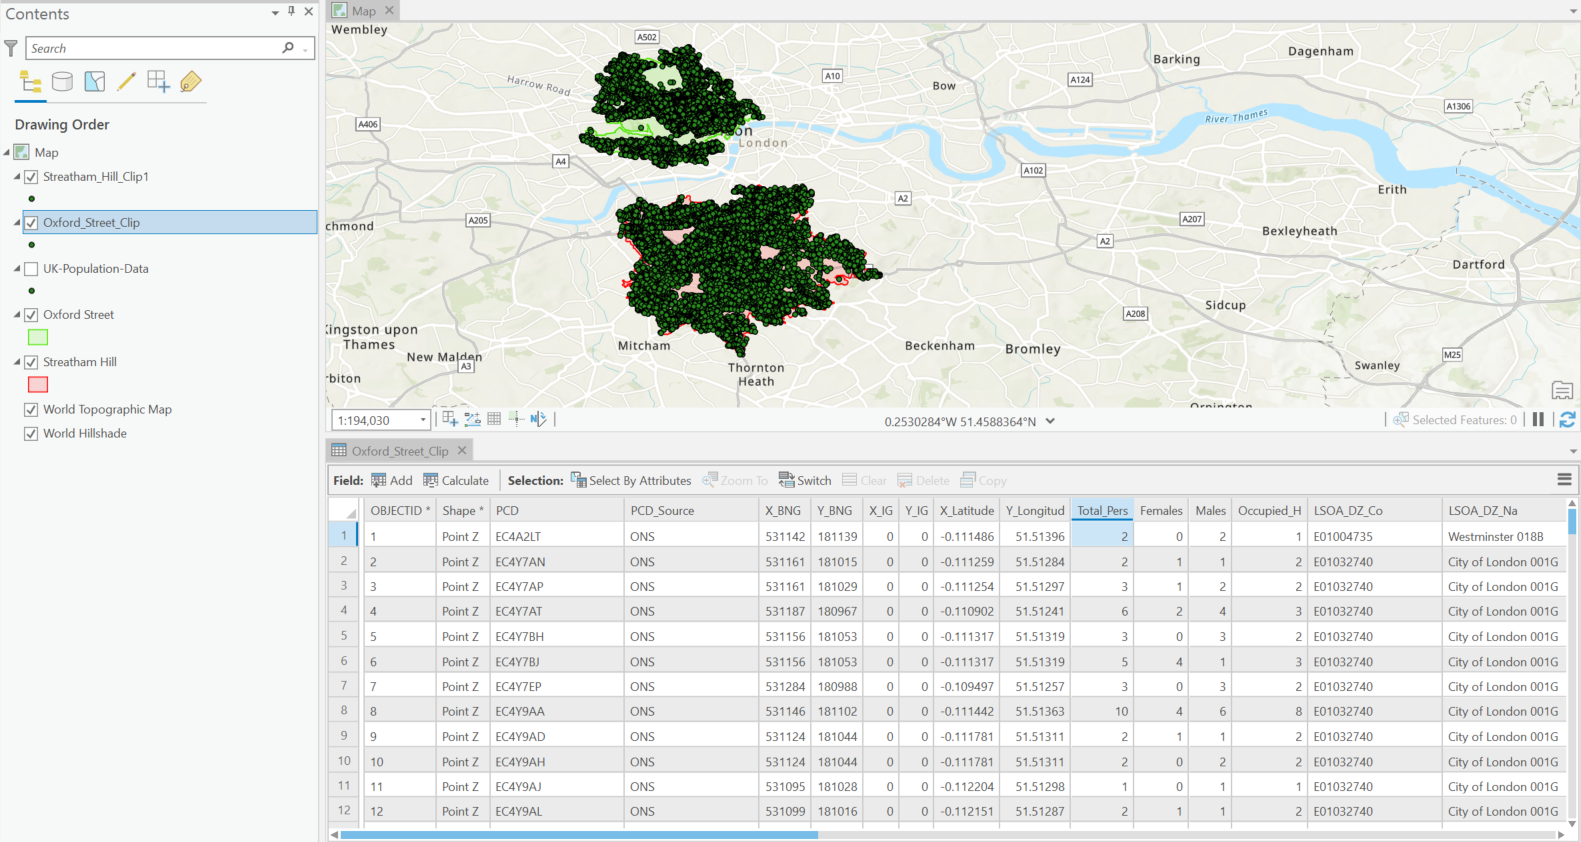Open List By Labeling tag view
The height and width of the screenshot is (842, 1581).
pos(190,82)
